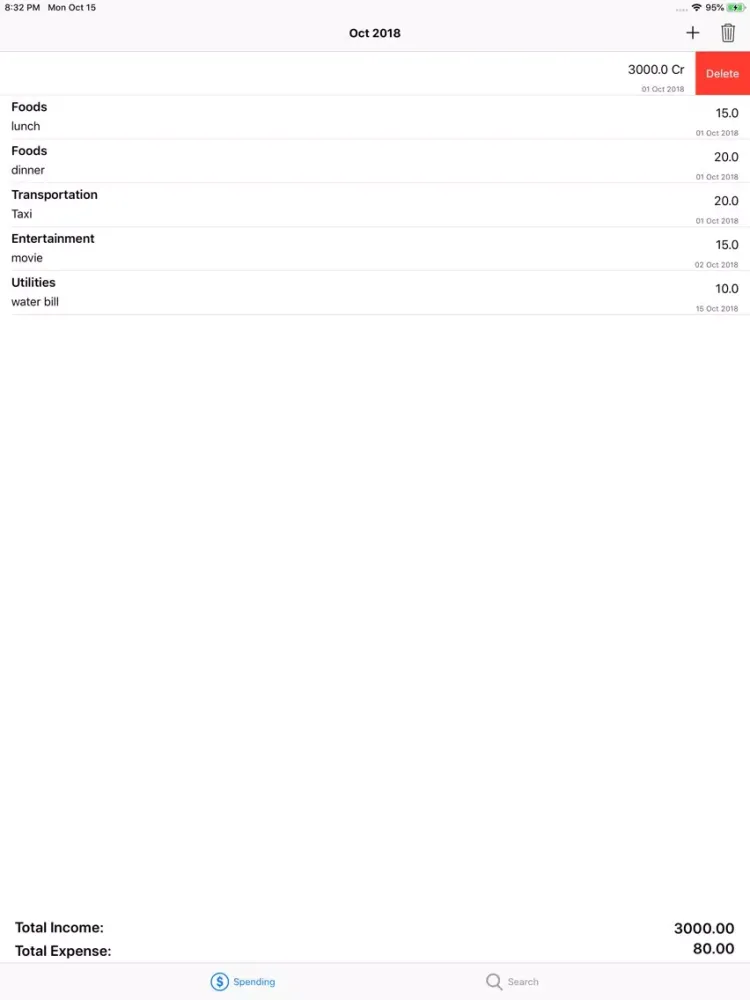The height and width of the screenshot is (1000, 750).
Task: Switch to the Search tab
Action: click(x=512, y=982)
